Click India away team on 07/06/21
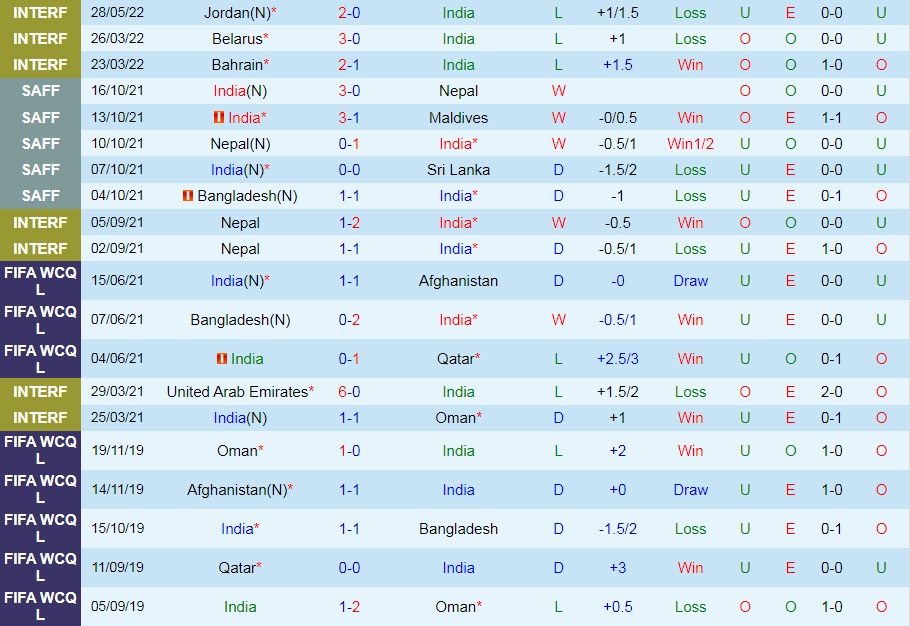910x626 pixels. pyautogui.click(x=458, y=320)
